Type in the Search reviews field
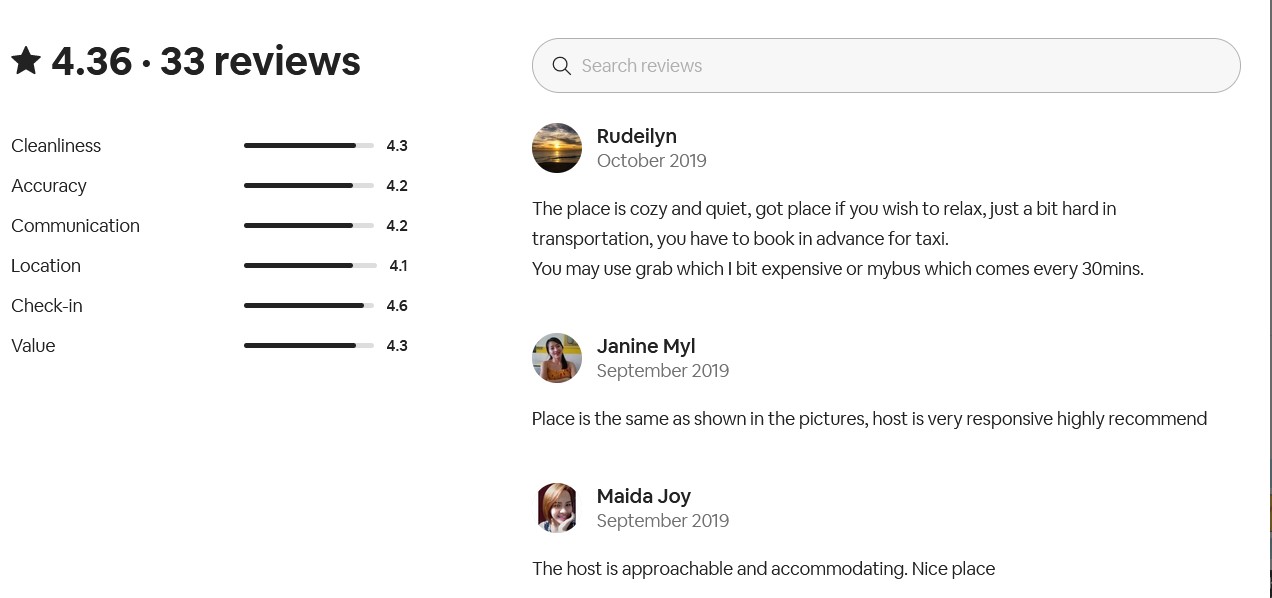 tap(900, 66)
